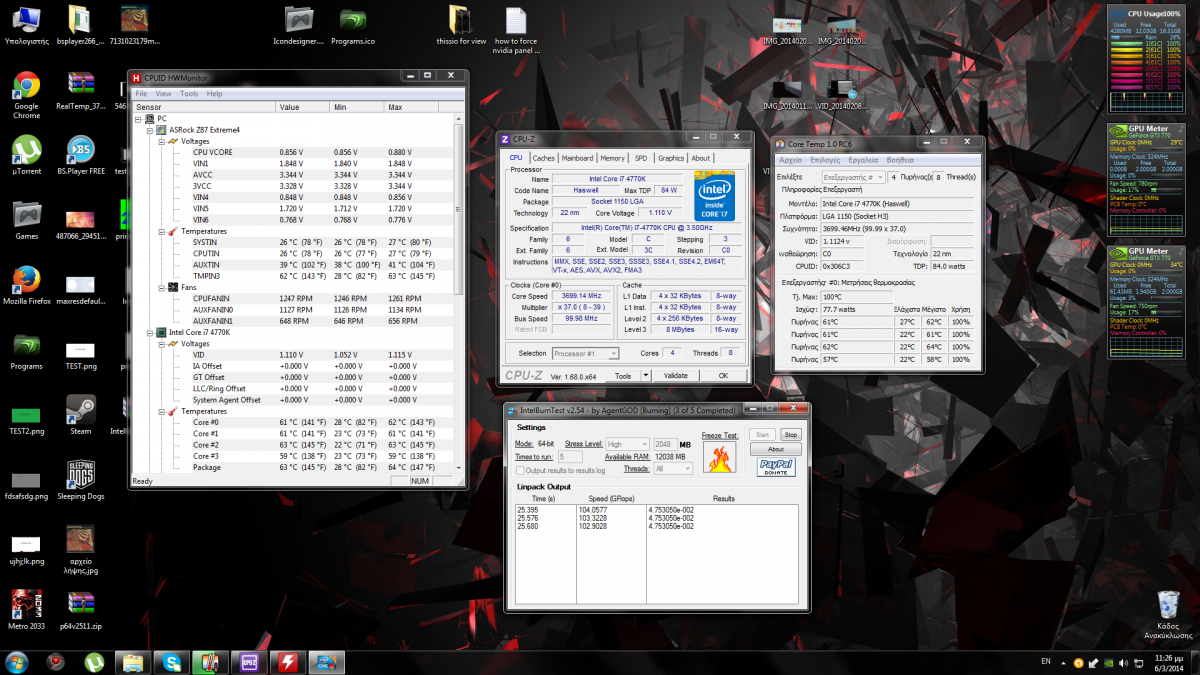The height and width of the screenshot is (675, 1200).
Task: Collapse the ASRock Temperatures section in HWMonitor
Action: 161,231
